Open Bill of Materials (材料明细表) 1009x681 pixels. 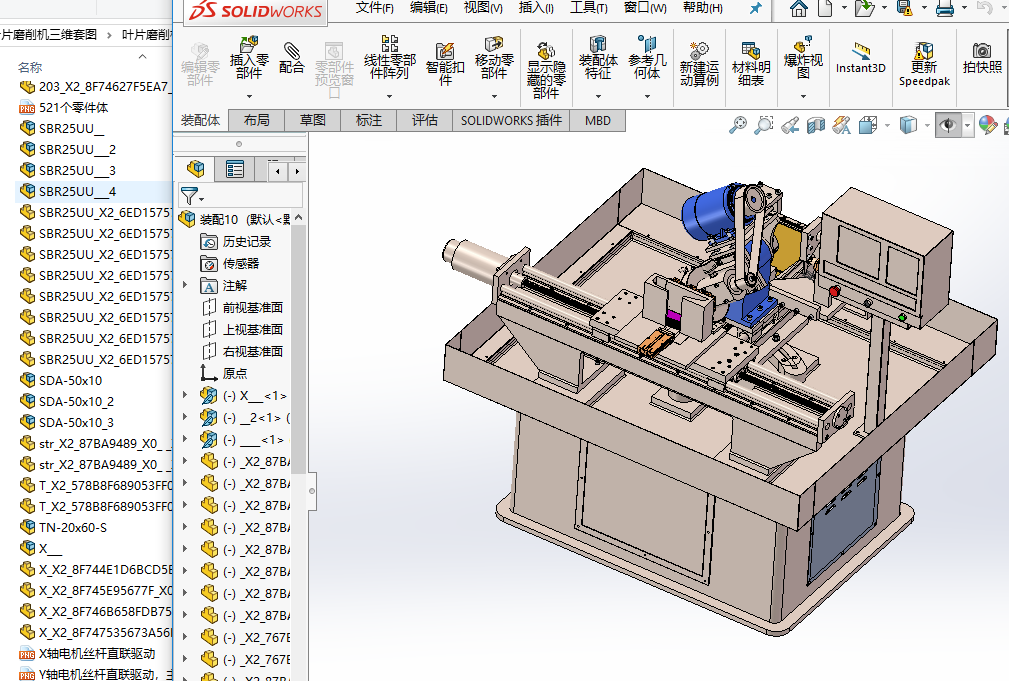pyautogui.click(x=751, y=64)
